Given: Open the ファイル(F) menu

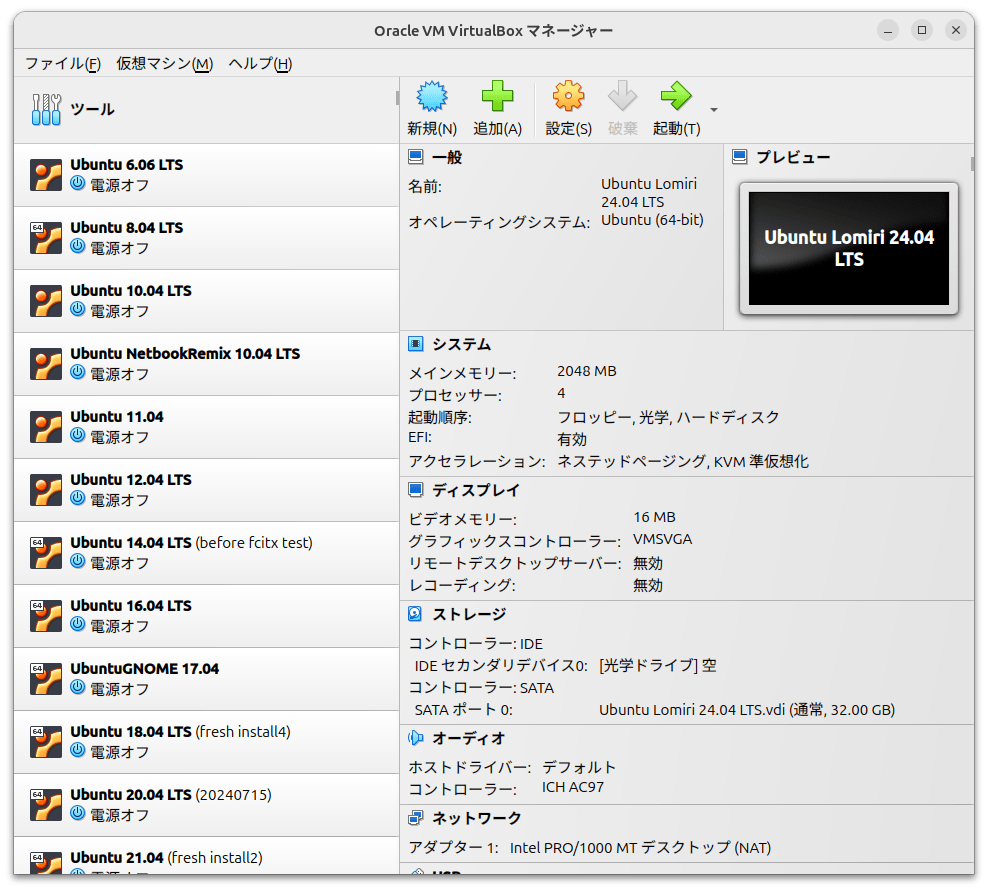Looking at the screenshot, I should tap(63, 64).
